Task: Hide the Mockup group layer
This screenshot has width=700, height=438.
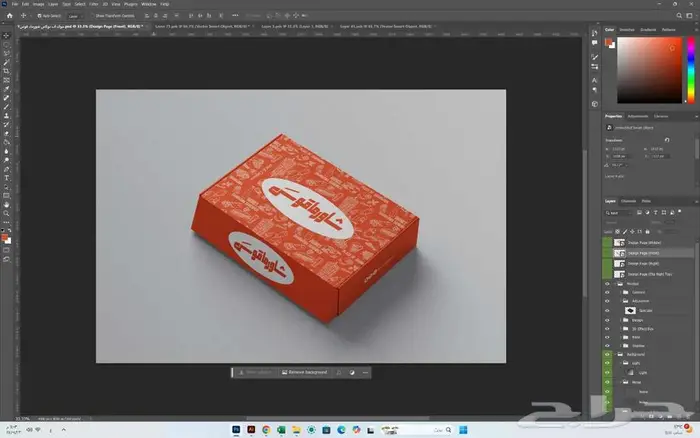Action: point(607,284)
